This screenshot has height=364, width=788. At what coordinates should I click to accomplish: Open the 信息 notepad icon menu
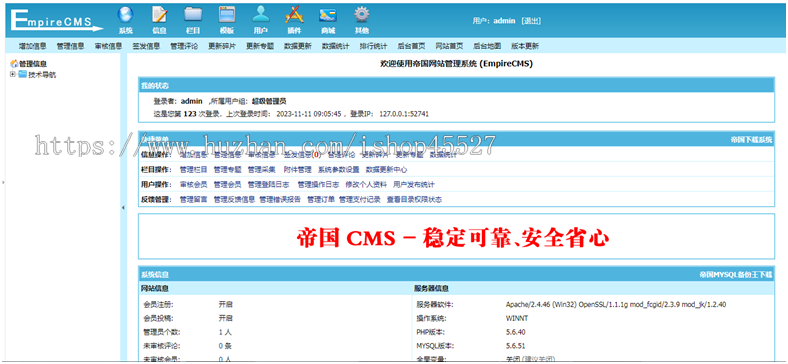coord(159,20)
